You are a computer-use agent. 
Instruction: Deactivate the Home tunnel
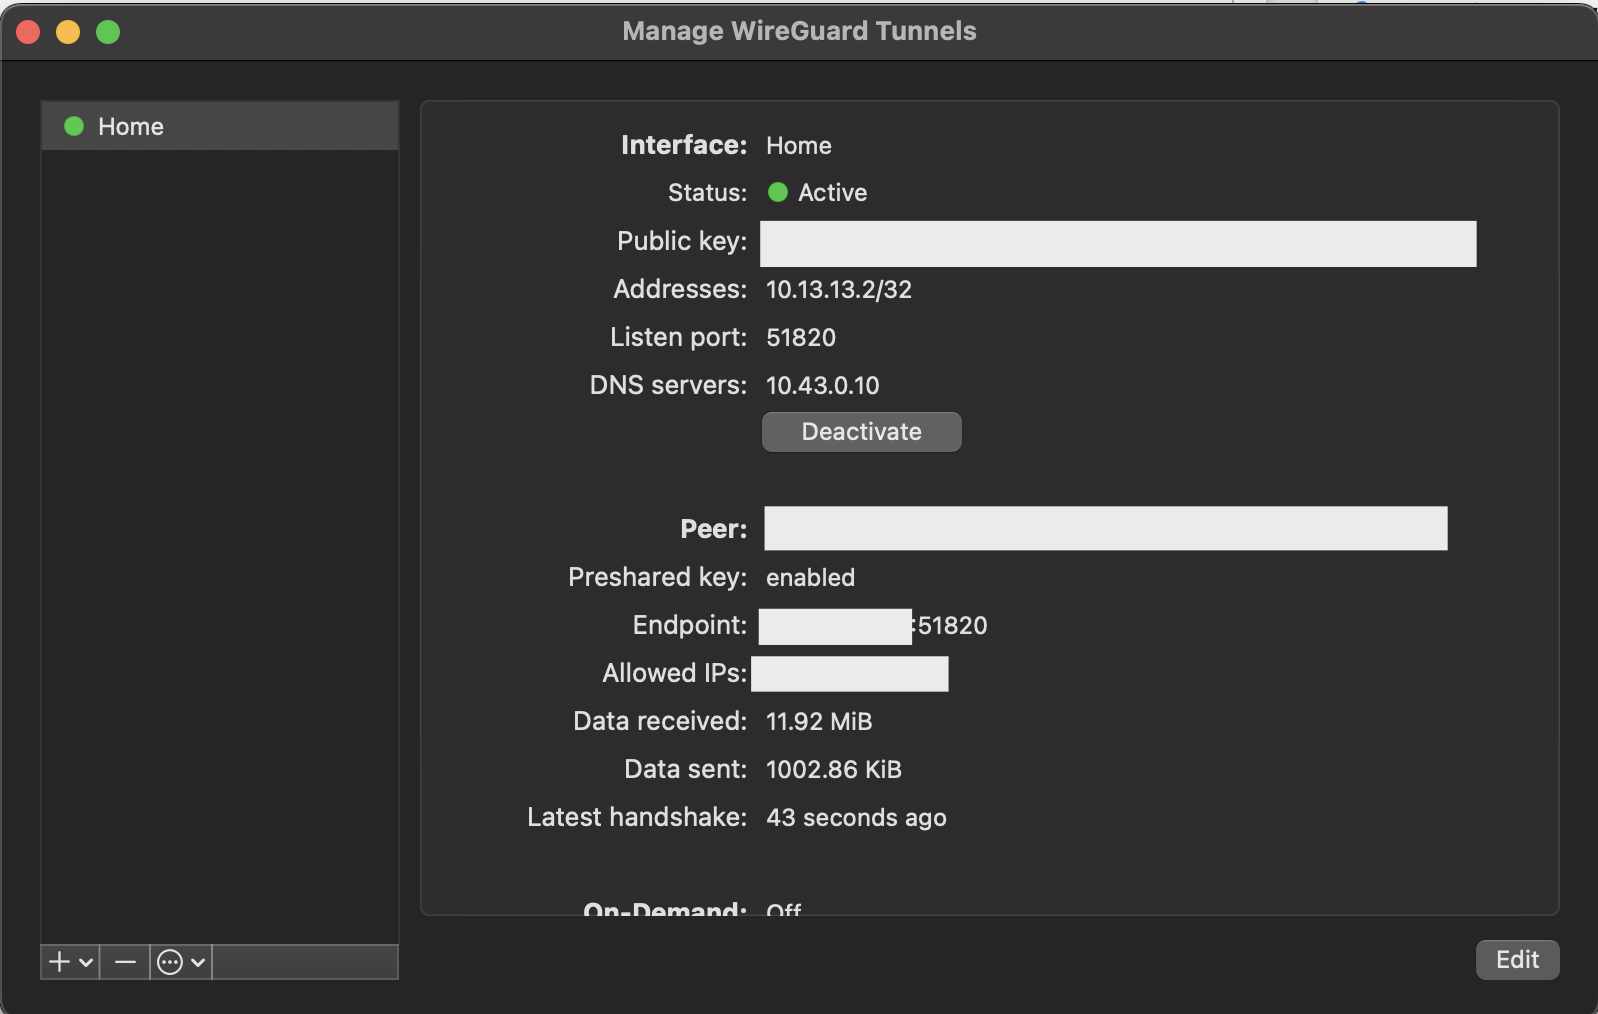pyautogui.click(x=861, y=432)
